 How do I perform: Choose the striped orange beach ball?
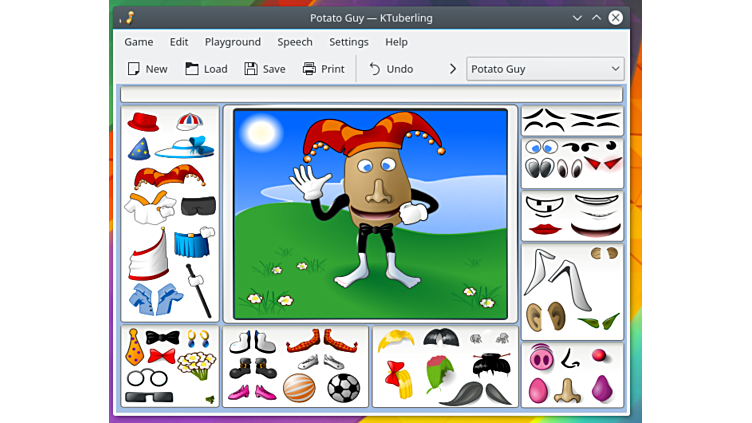coord(298,387)
